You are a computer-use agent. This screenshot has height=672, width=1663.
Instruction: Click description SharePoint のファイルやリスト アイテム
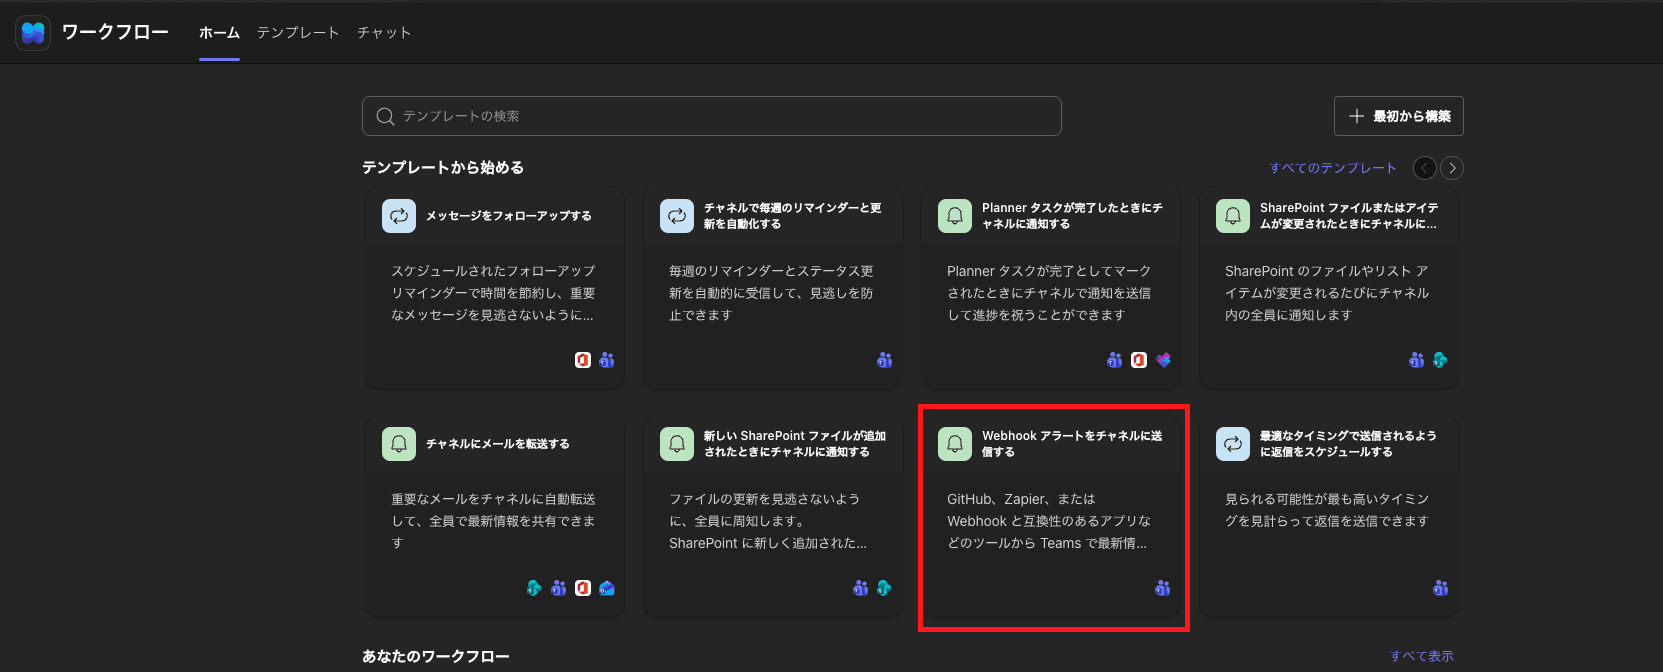(x=1327, y=293)
